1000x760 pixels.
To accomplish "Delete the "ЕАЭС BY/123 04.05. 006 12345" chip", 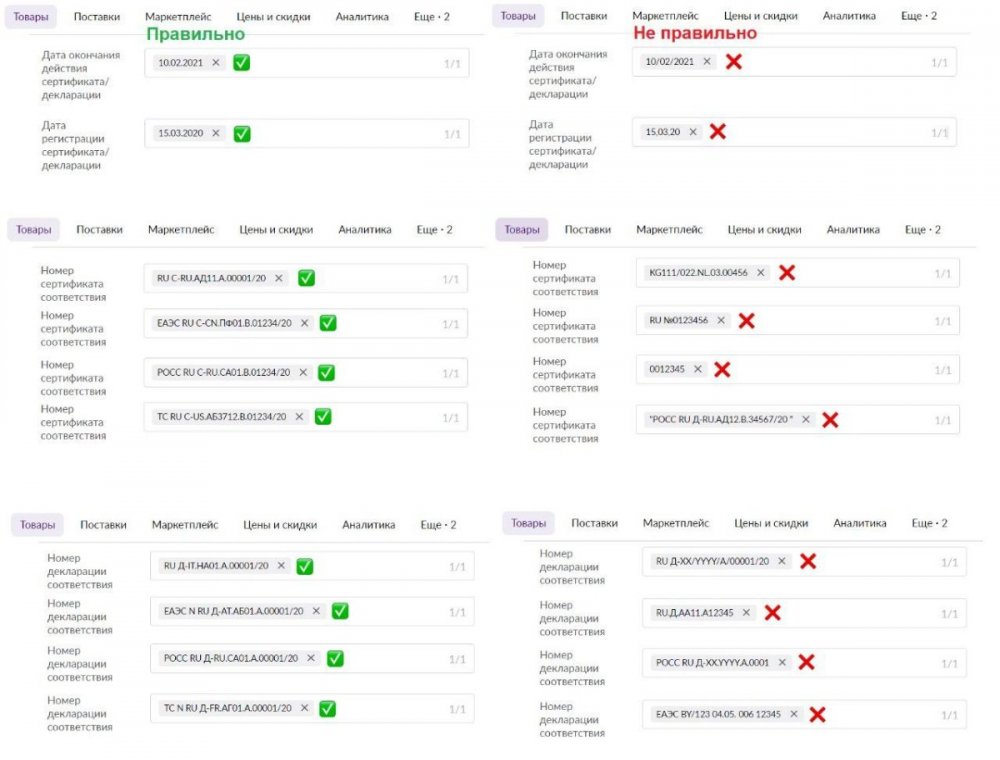I will click(x=794, y=714).
